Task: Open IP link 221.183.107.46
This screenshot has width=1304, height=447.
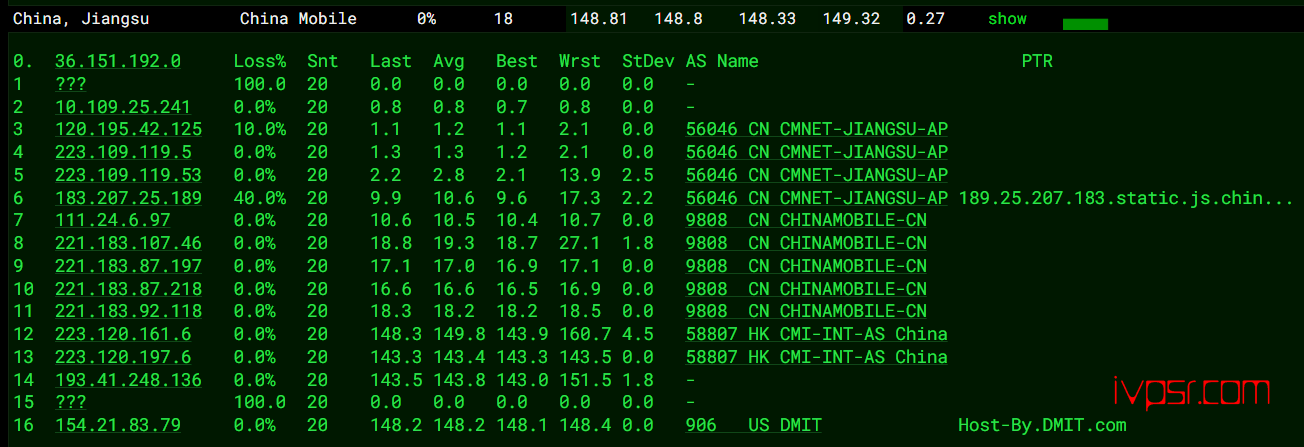Action: (x=128, y=243)
